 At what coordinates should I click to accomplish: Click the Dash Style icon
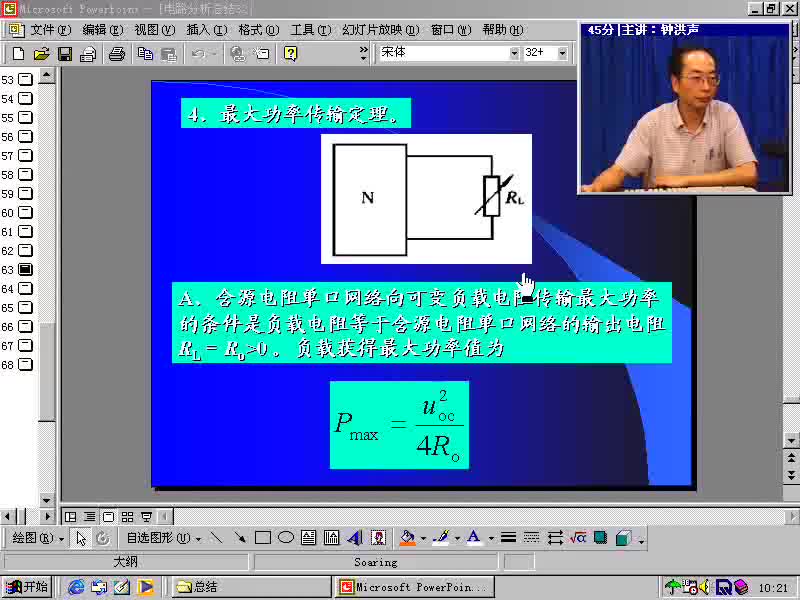pyautogui.click(x=532, y=537)
